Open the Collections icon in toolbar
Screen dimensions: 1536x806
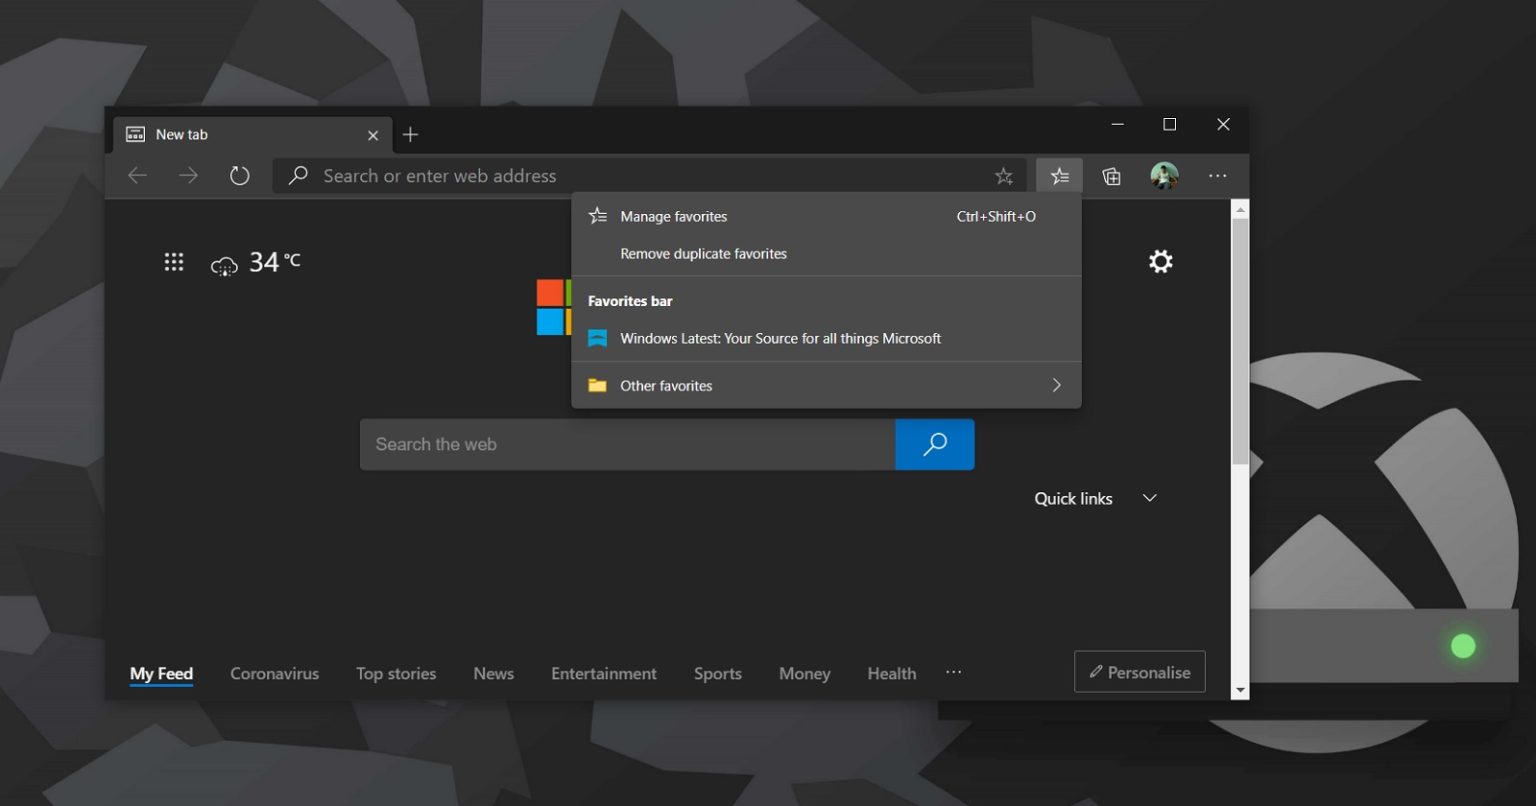tap(1111, 176)
